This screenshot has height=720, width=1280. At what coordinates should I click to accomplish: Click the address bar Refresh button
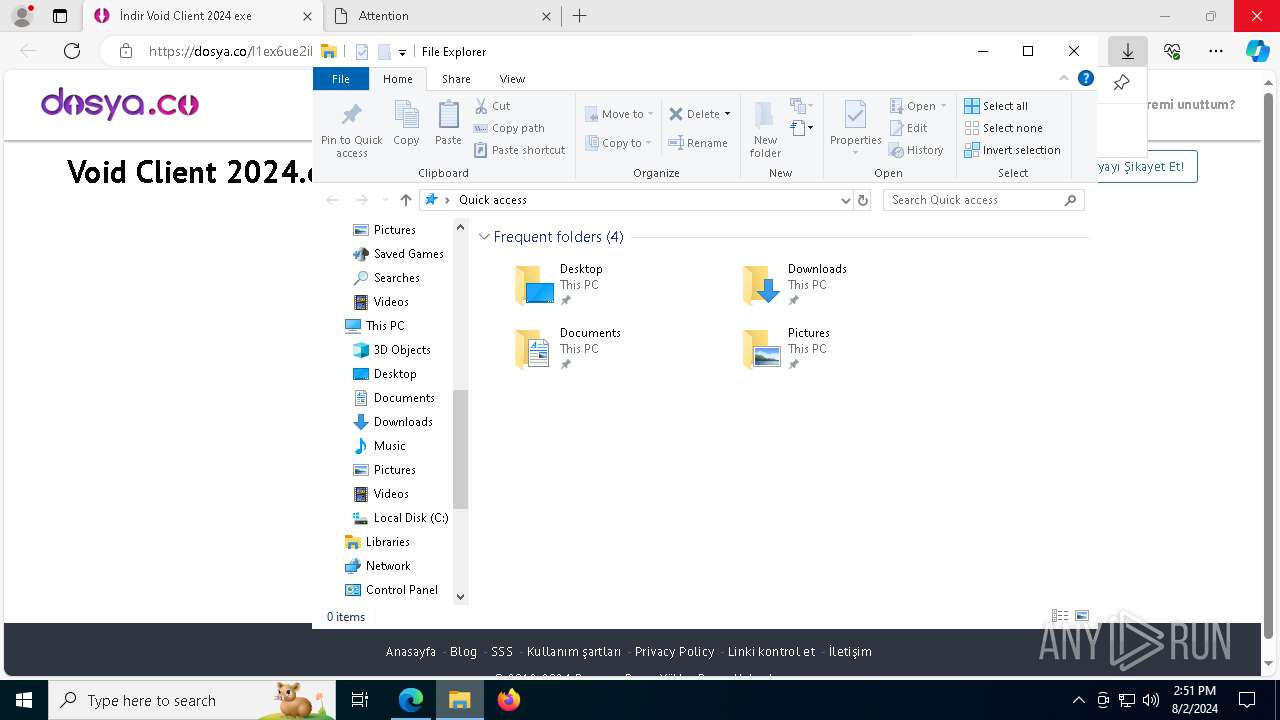click(x=863, y=200)
